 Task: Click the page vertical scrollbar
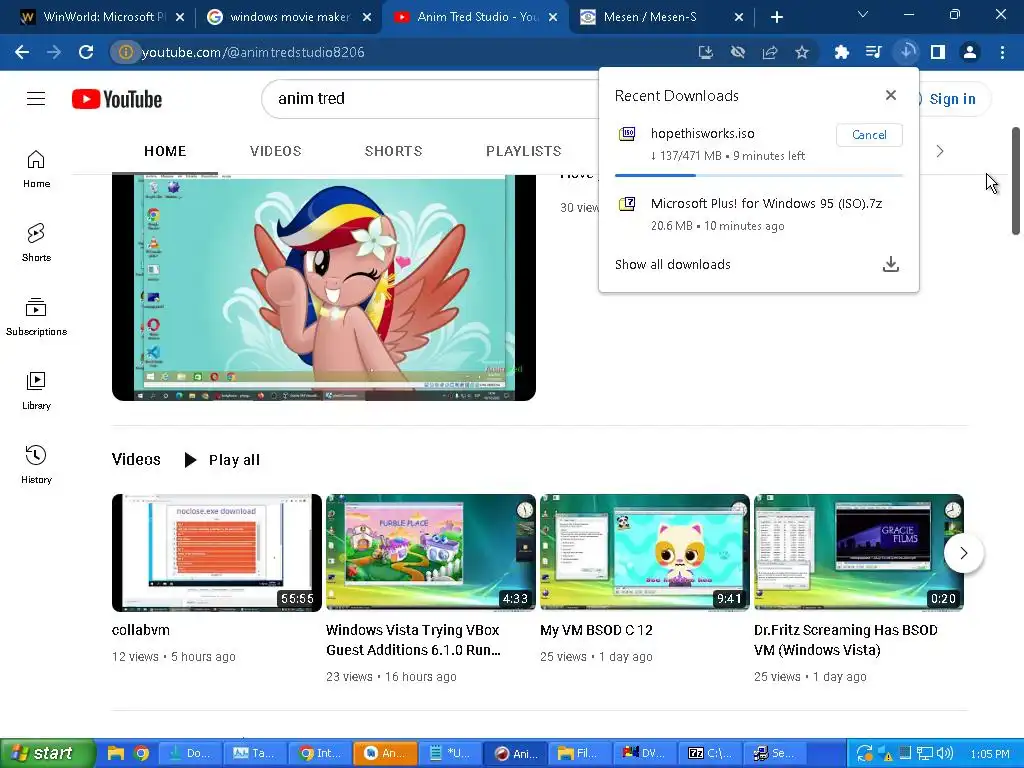tap(1016, 181)
